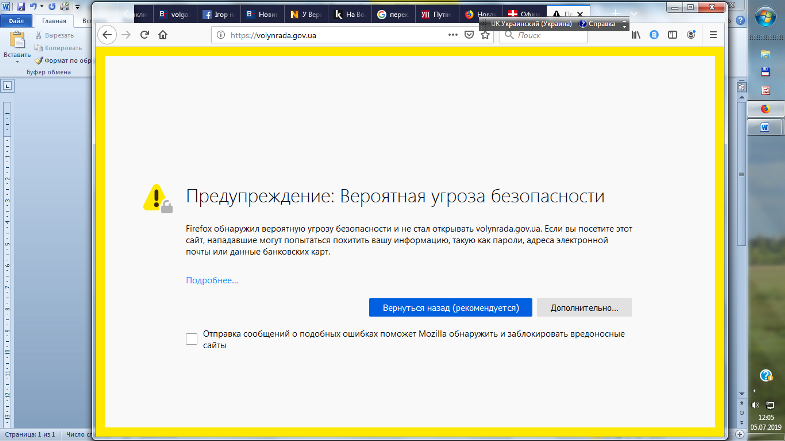Open the Файл tab in Word
This screenshot has height=441, width=785.
[x=16, y=19]
